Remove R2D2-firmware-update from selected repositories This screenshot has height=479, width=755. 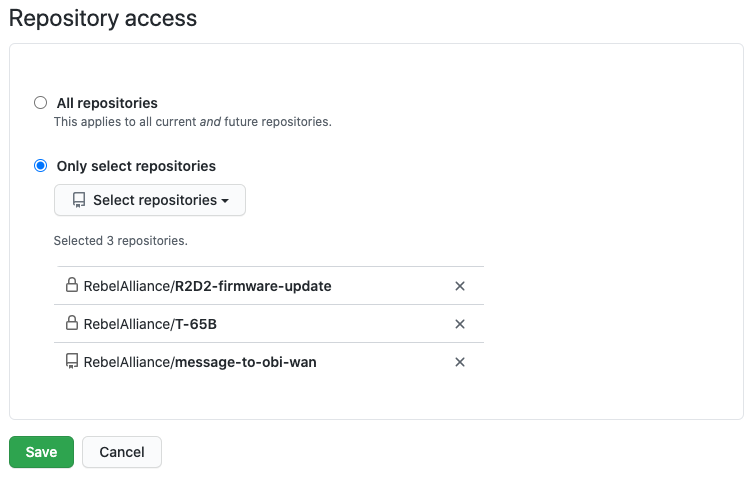(460, 286)
